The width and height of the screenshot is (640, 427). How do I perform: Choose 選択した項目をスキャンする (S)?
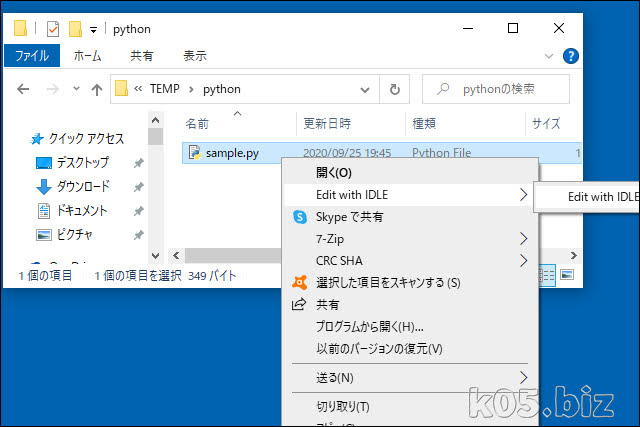click(410, 283)
